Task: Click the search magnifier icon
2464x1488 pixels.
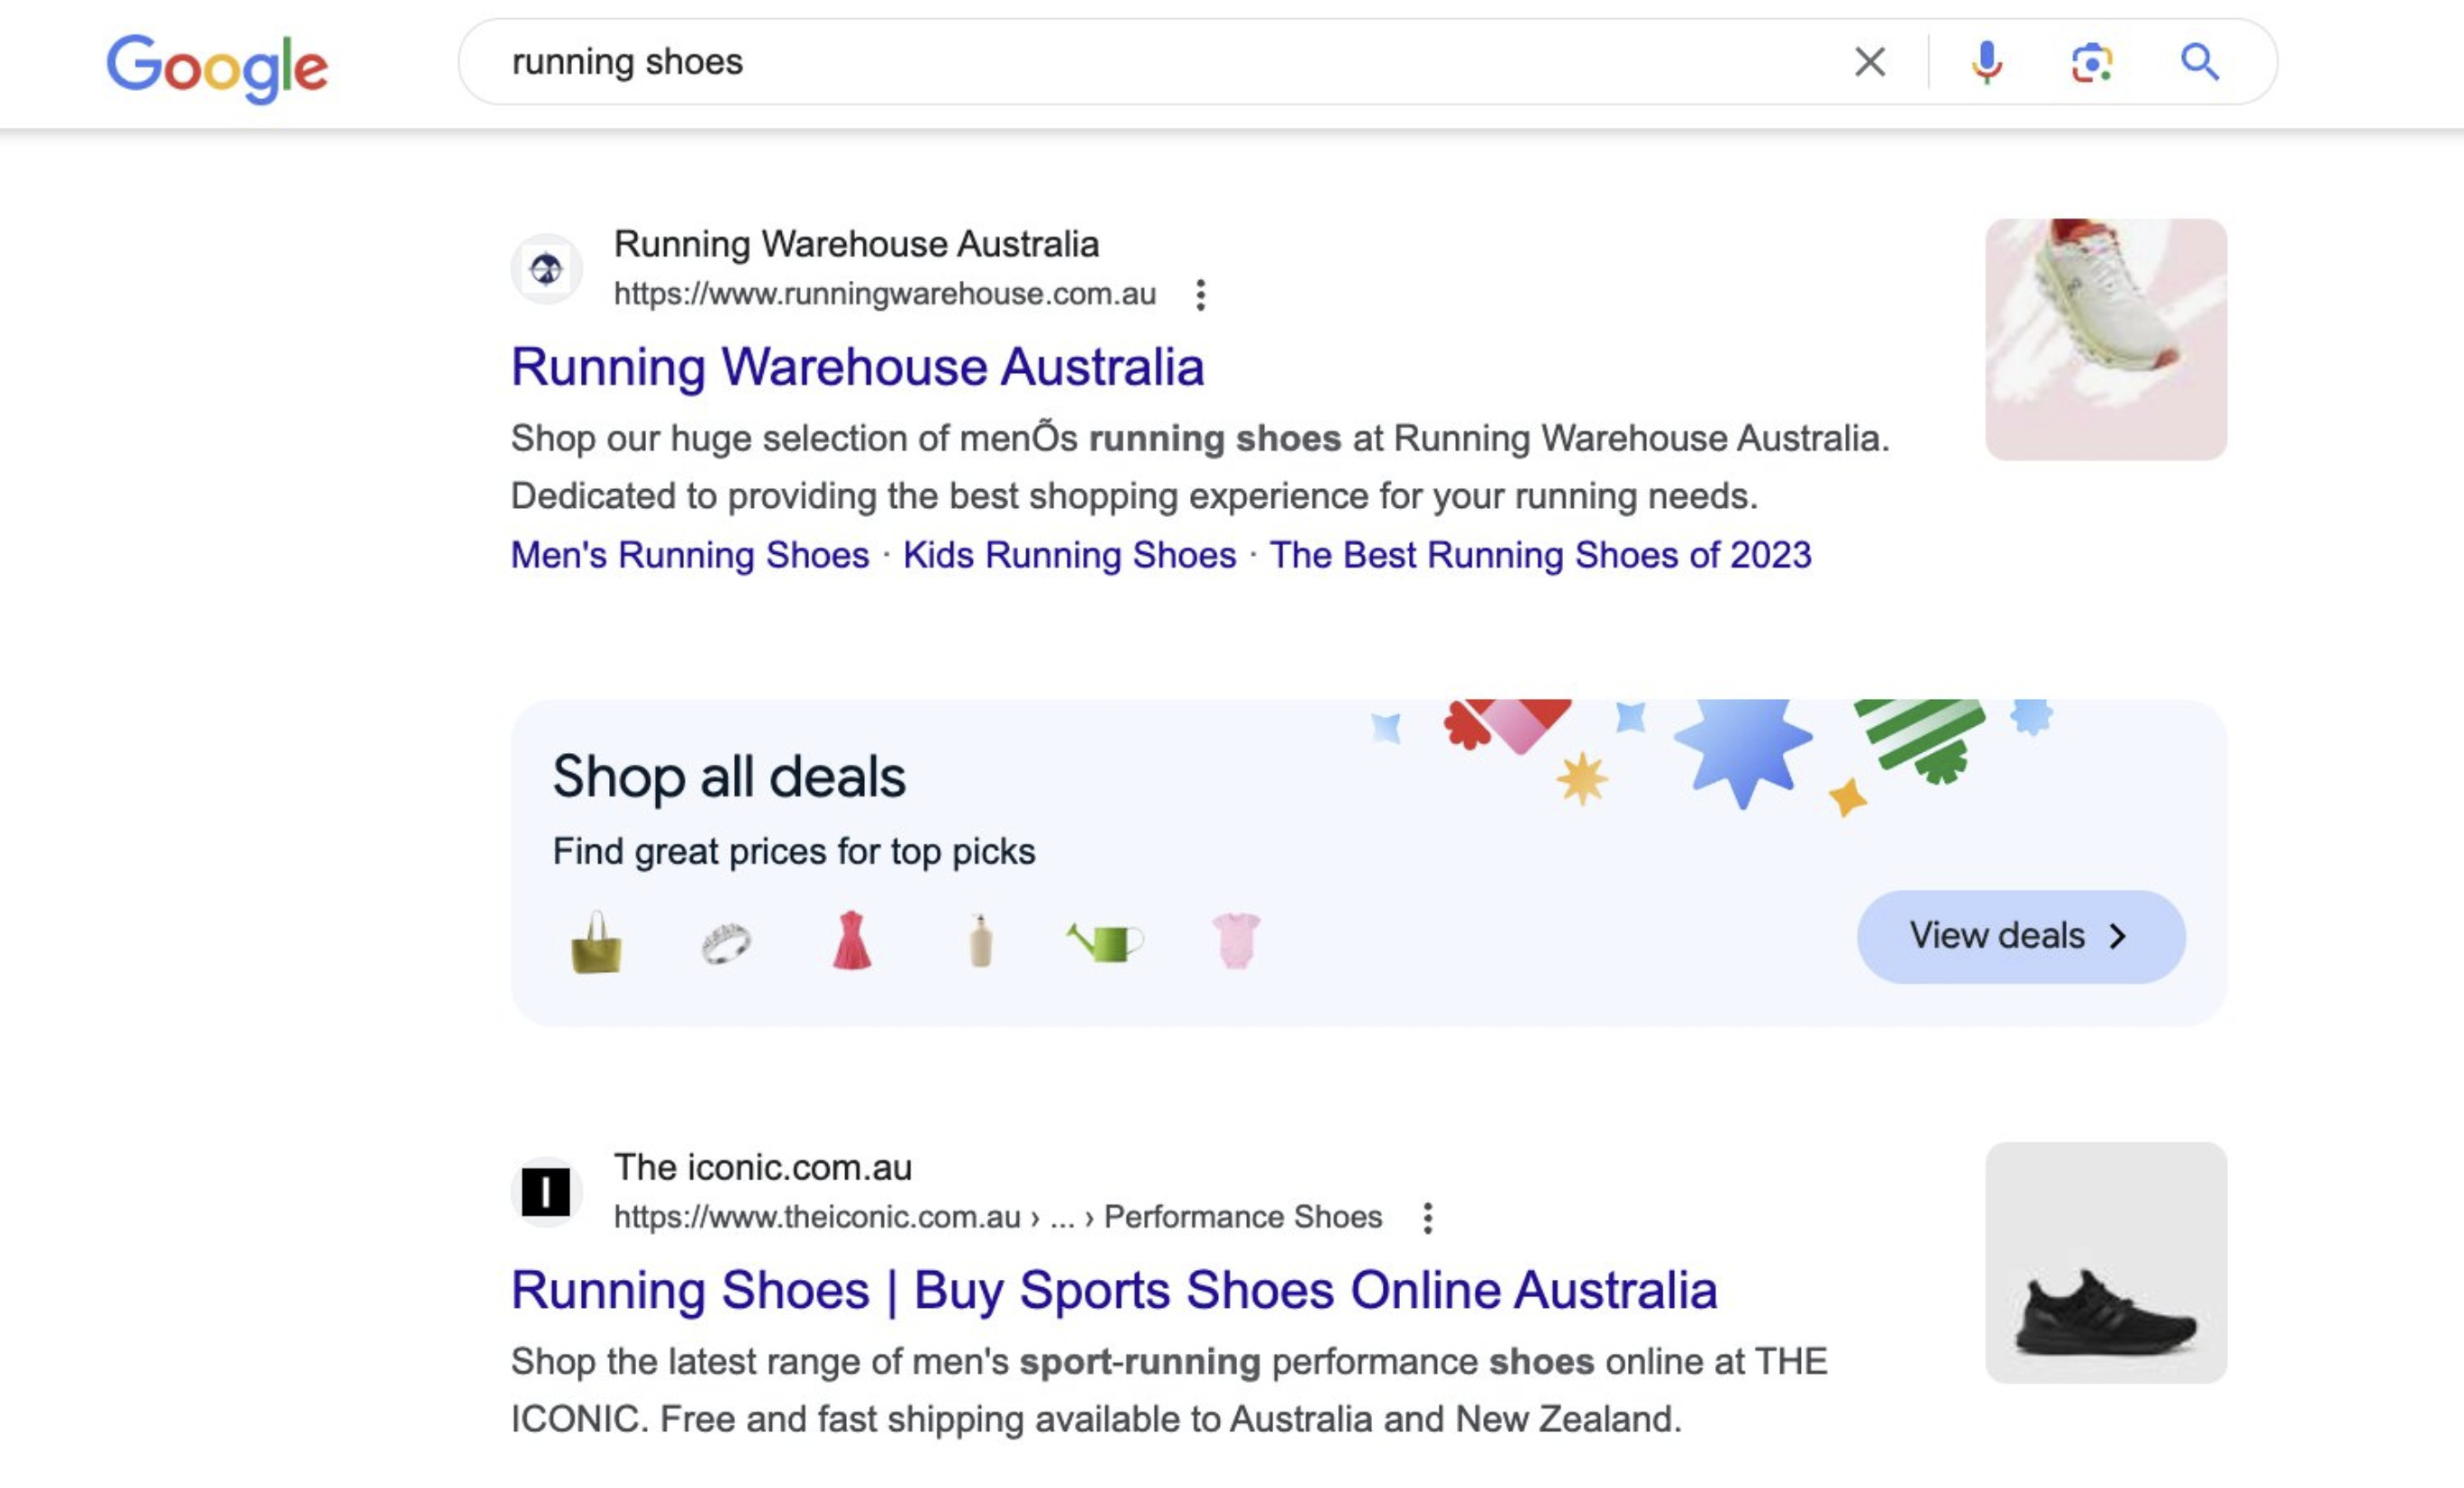Action: (x=2200, y=63)
